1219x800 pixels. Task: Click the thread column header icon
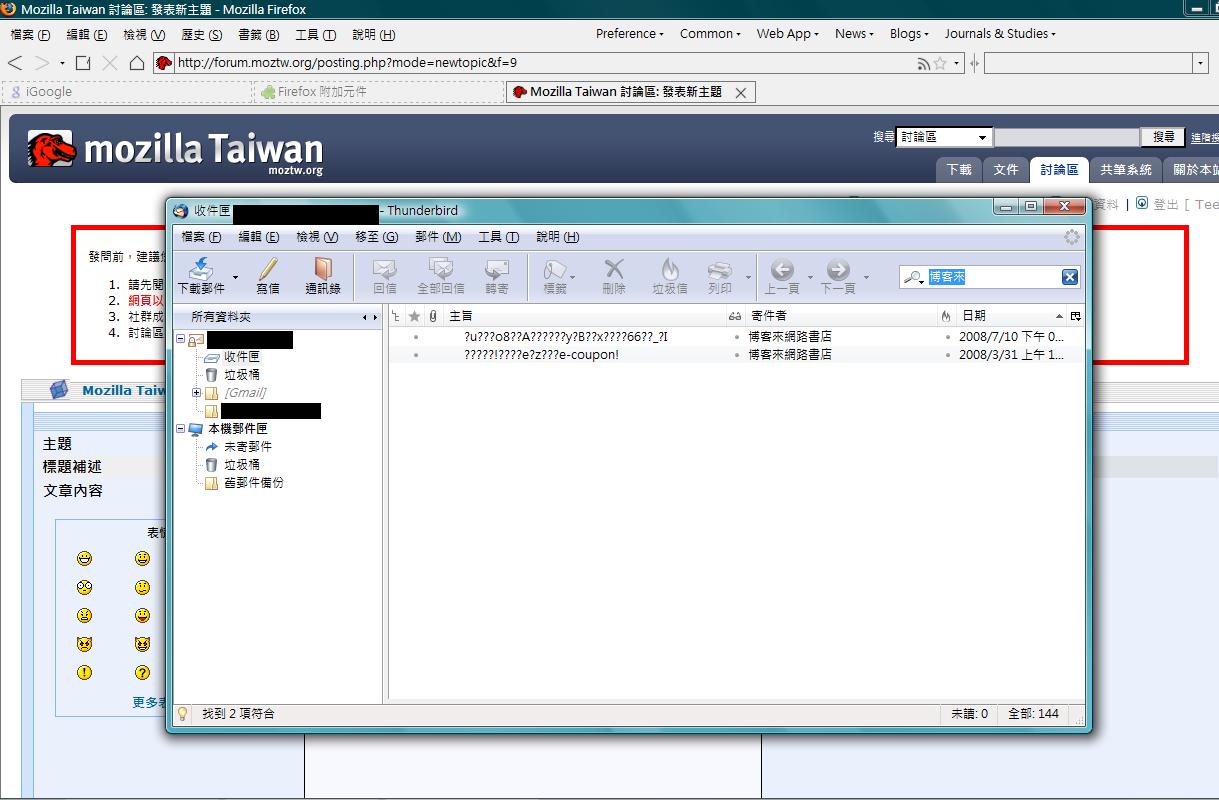click(x=397, y=316)
